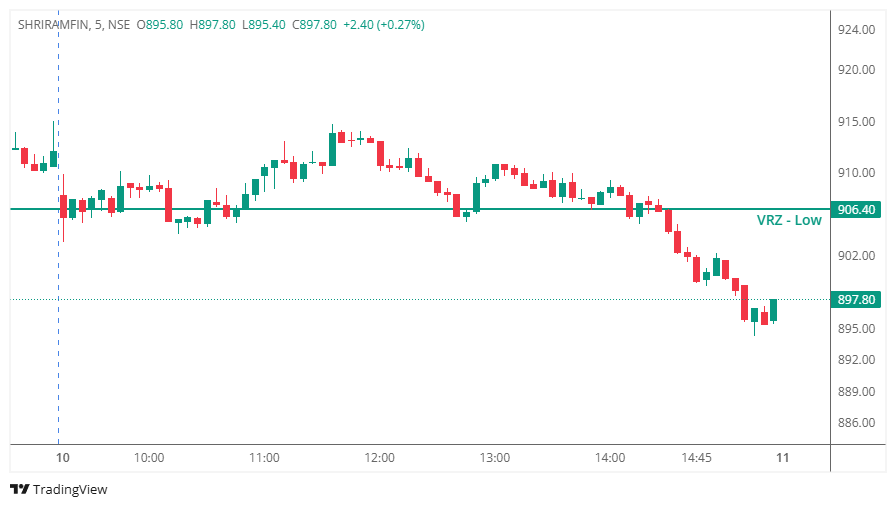
Task: Click the 886.00 price scale label
Action: point(856,423)
